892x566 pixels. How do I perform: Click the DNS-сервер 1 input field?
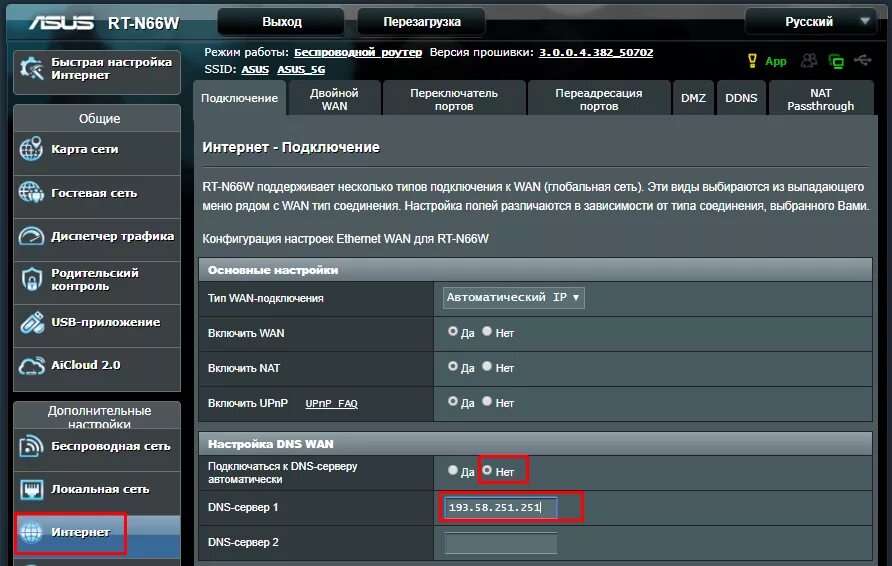point(501,507)
